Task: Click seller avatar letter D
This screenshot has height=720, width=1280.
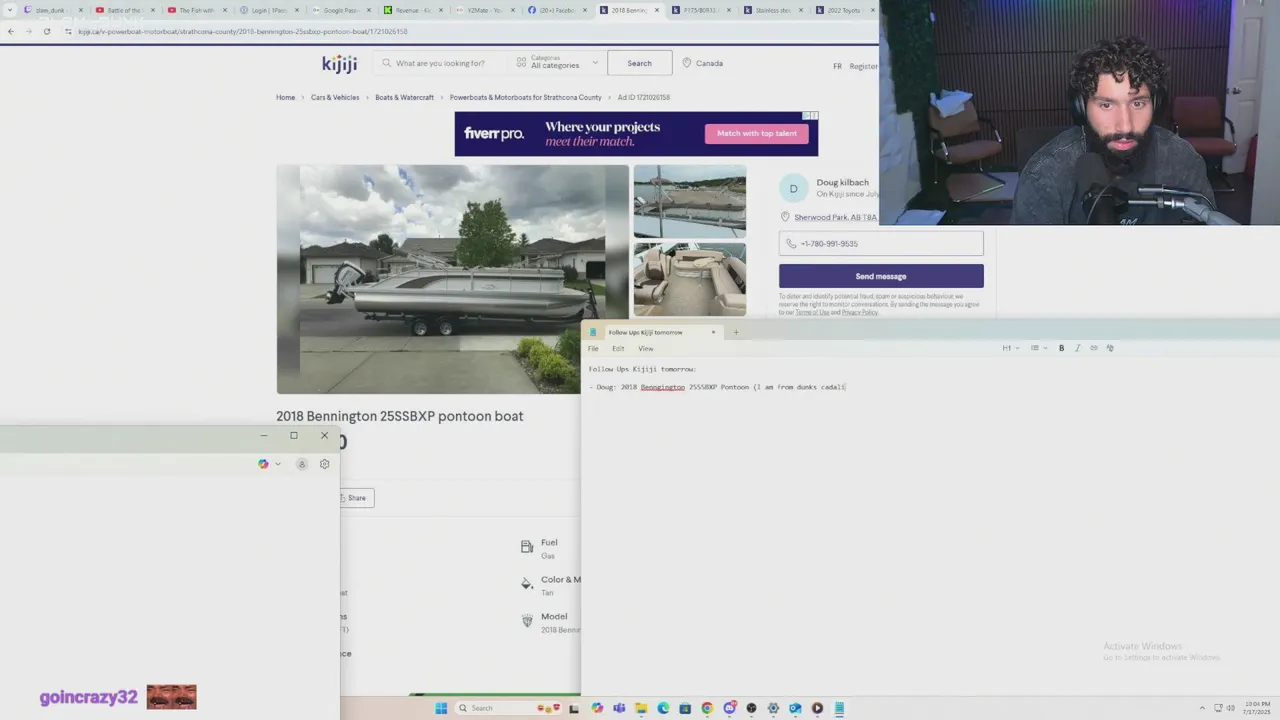Action: click(x=793, y=188)
